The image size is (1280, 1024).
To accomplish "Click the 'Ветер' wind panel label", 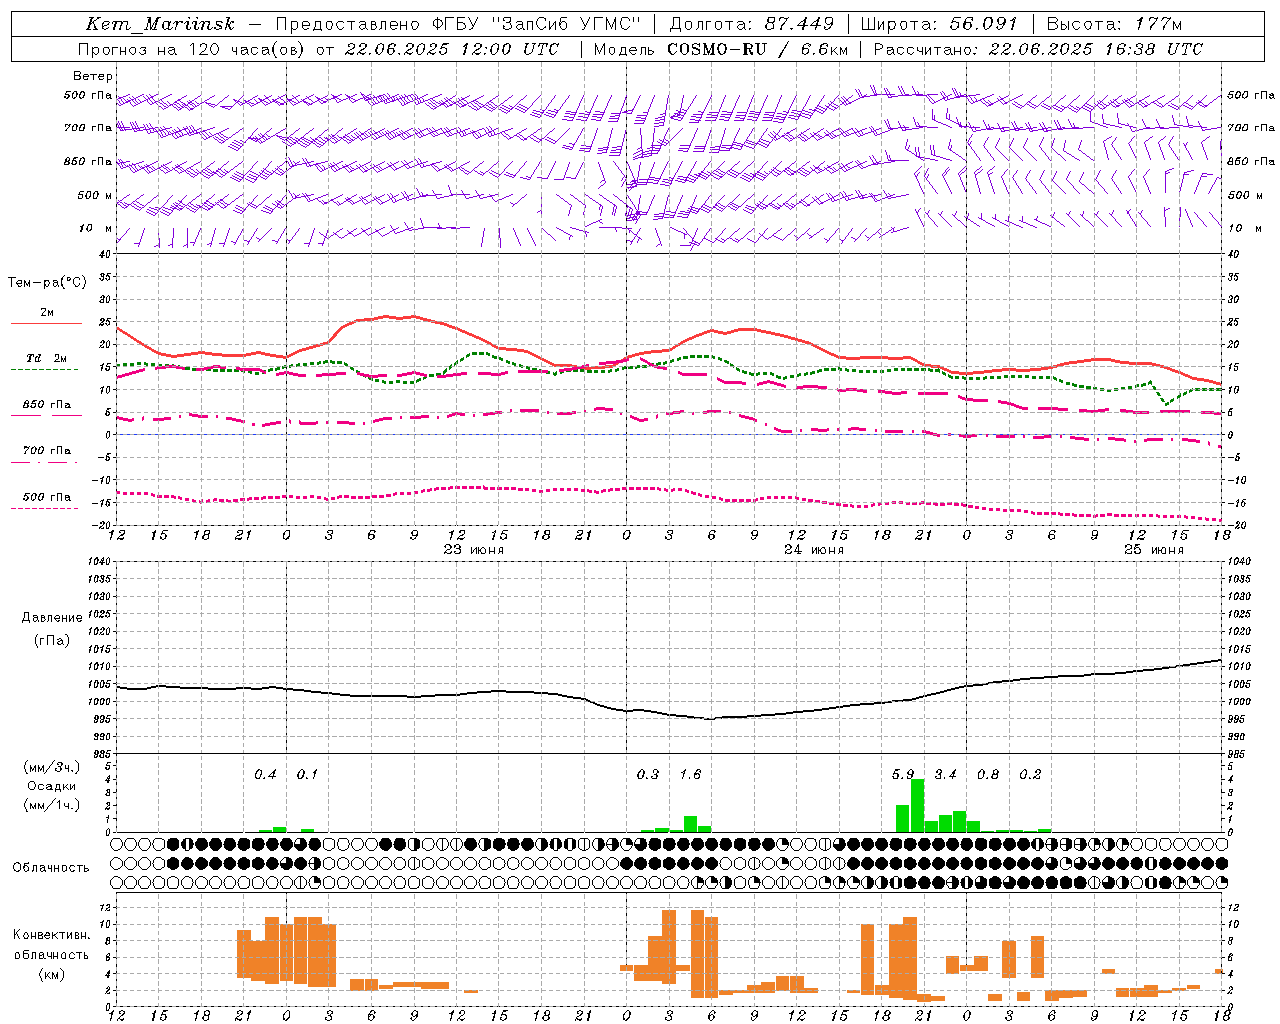I will [93, 76].
